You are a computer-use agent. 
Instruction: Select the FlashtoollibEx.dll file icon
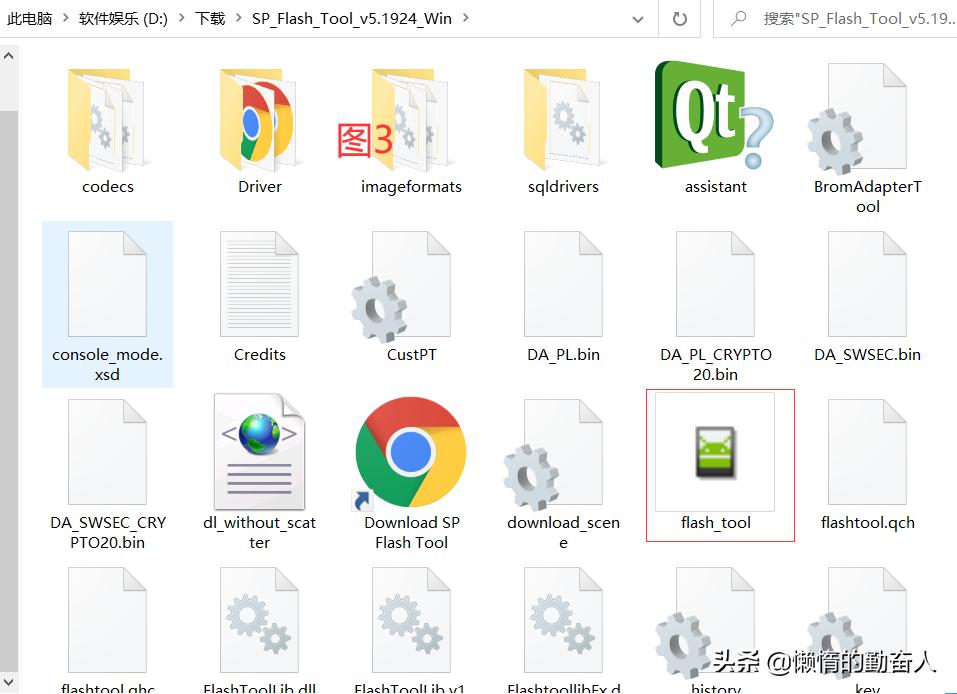[x=563, y=620]
